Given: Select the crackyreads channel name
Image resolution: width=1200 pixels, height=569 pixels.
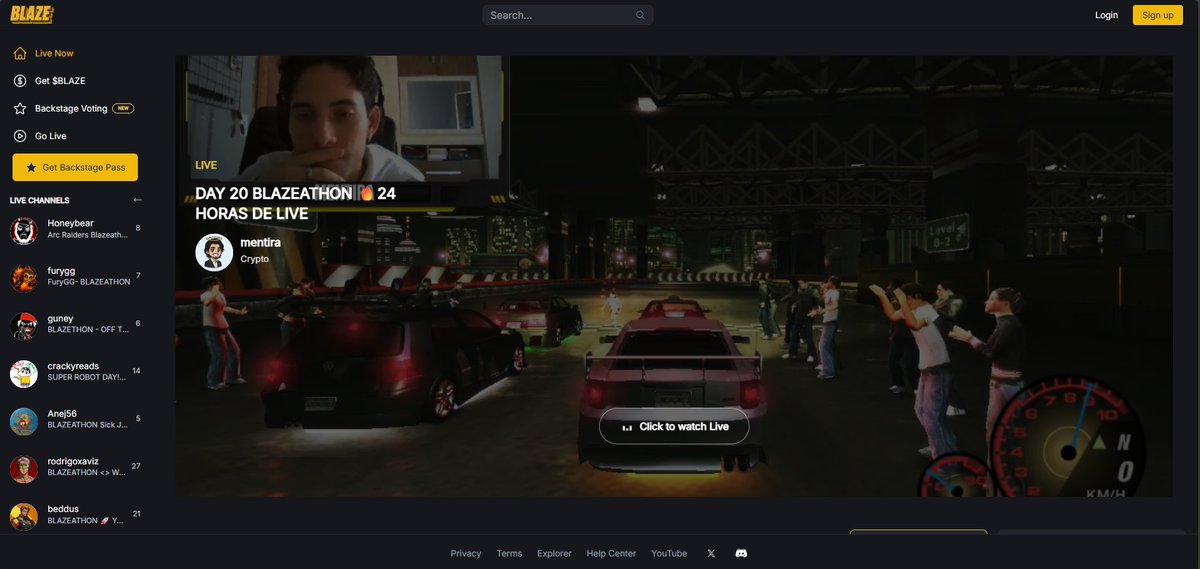Looking at the screenshot, I should tap(73, 366).
